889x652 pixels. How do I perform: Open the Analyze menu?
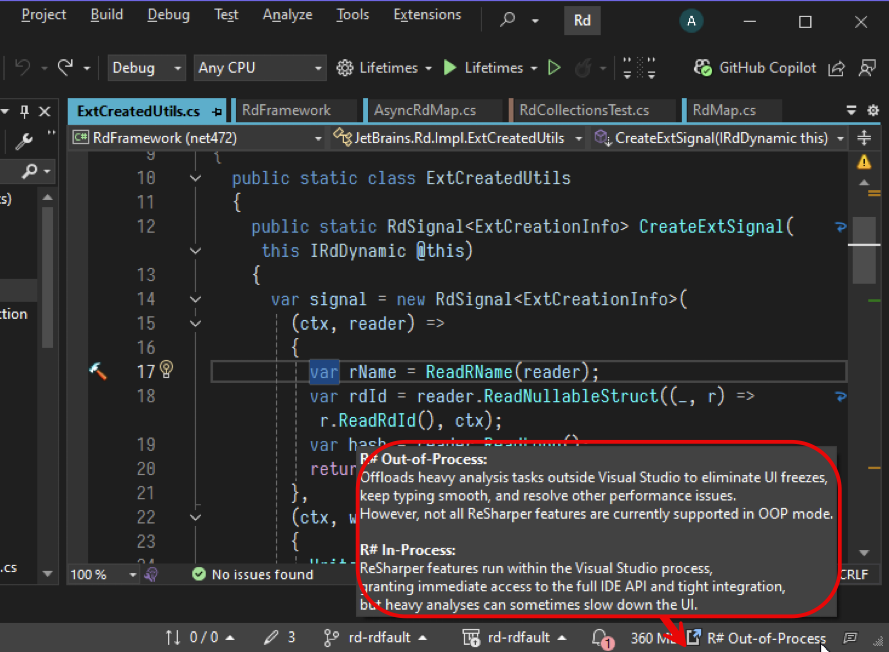tap(287, 15)
